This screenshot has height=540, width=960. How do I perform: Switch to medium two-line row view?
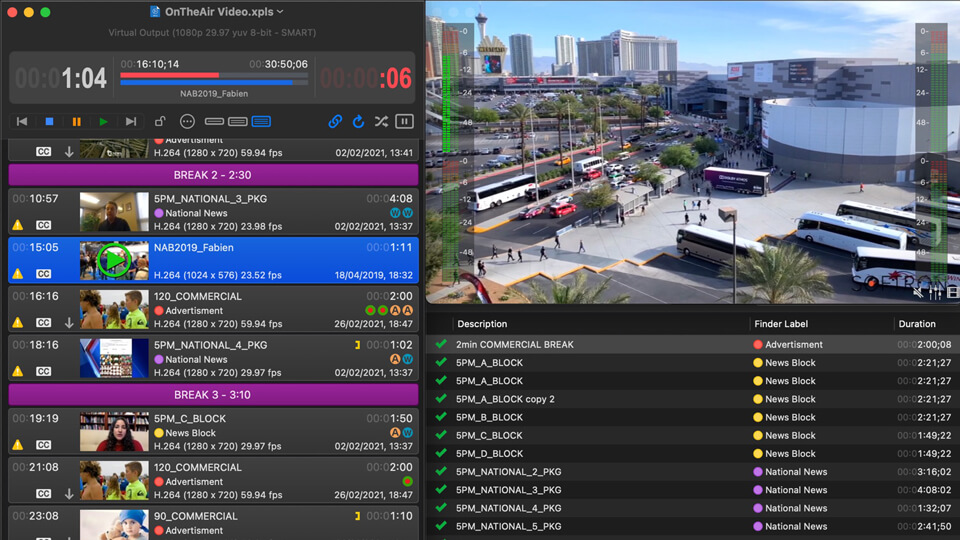click(x=238, y=122)
